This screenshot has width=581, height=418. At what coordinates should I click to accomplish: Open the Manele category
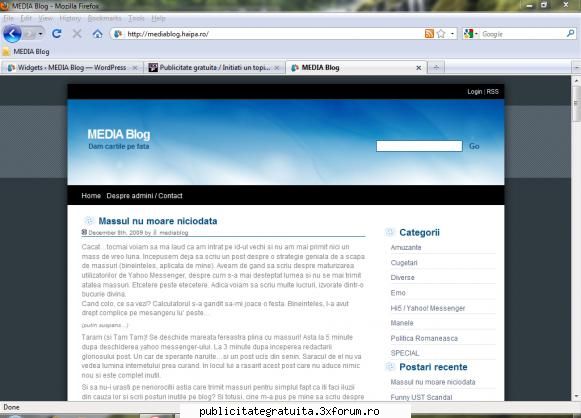tap(402, 323)
